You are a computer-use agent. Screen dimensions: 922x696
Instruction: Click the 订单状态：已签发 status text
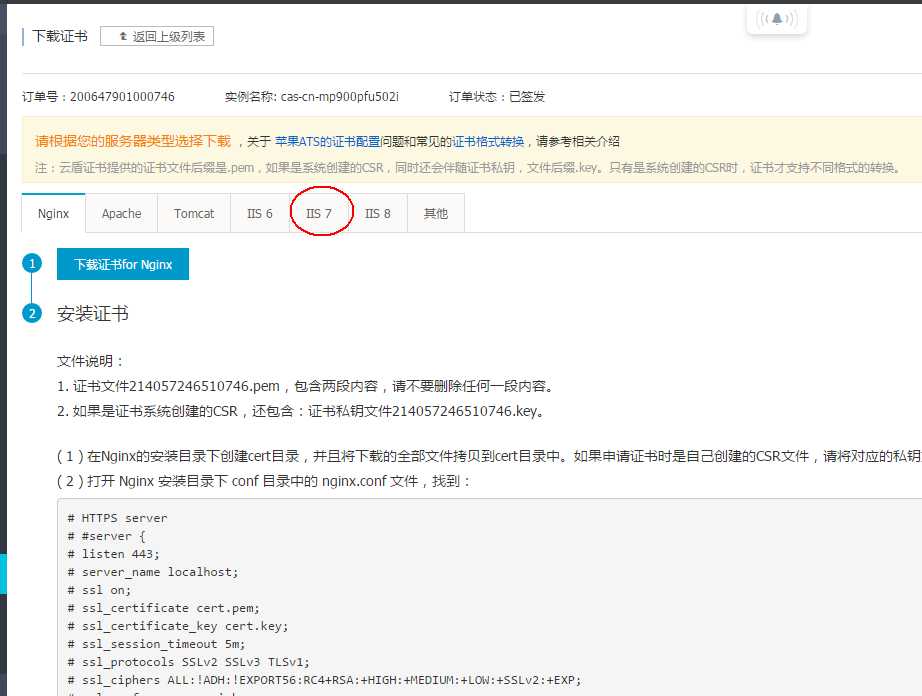[497, 96]
